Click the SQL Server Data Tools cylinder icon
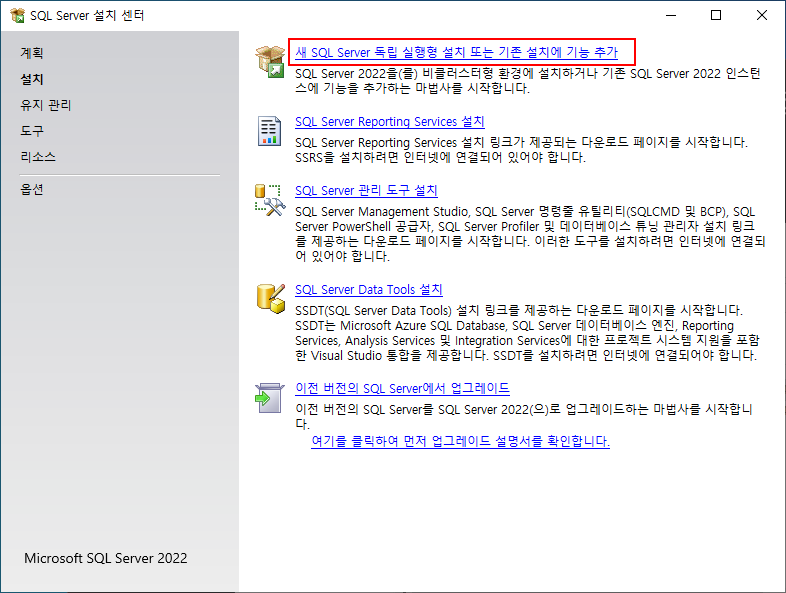Viewport: 786px width, 593px height. click(271, 298)
